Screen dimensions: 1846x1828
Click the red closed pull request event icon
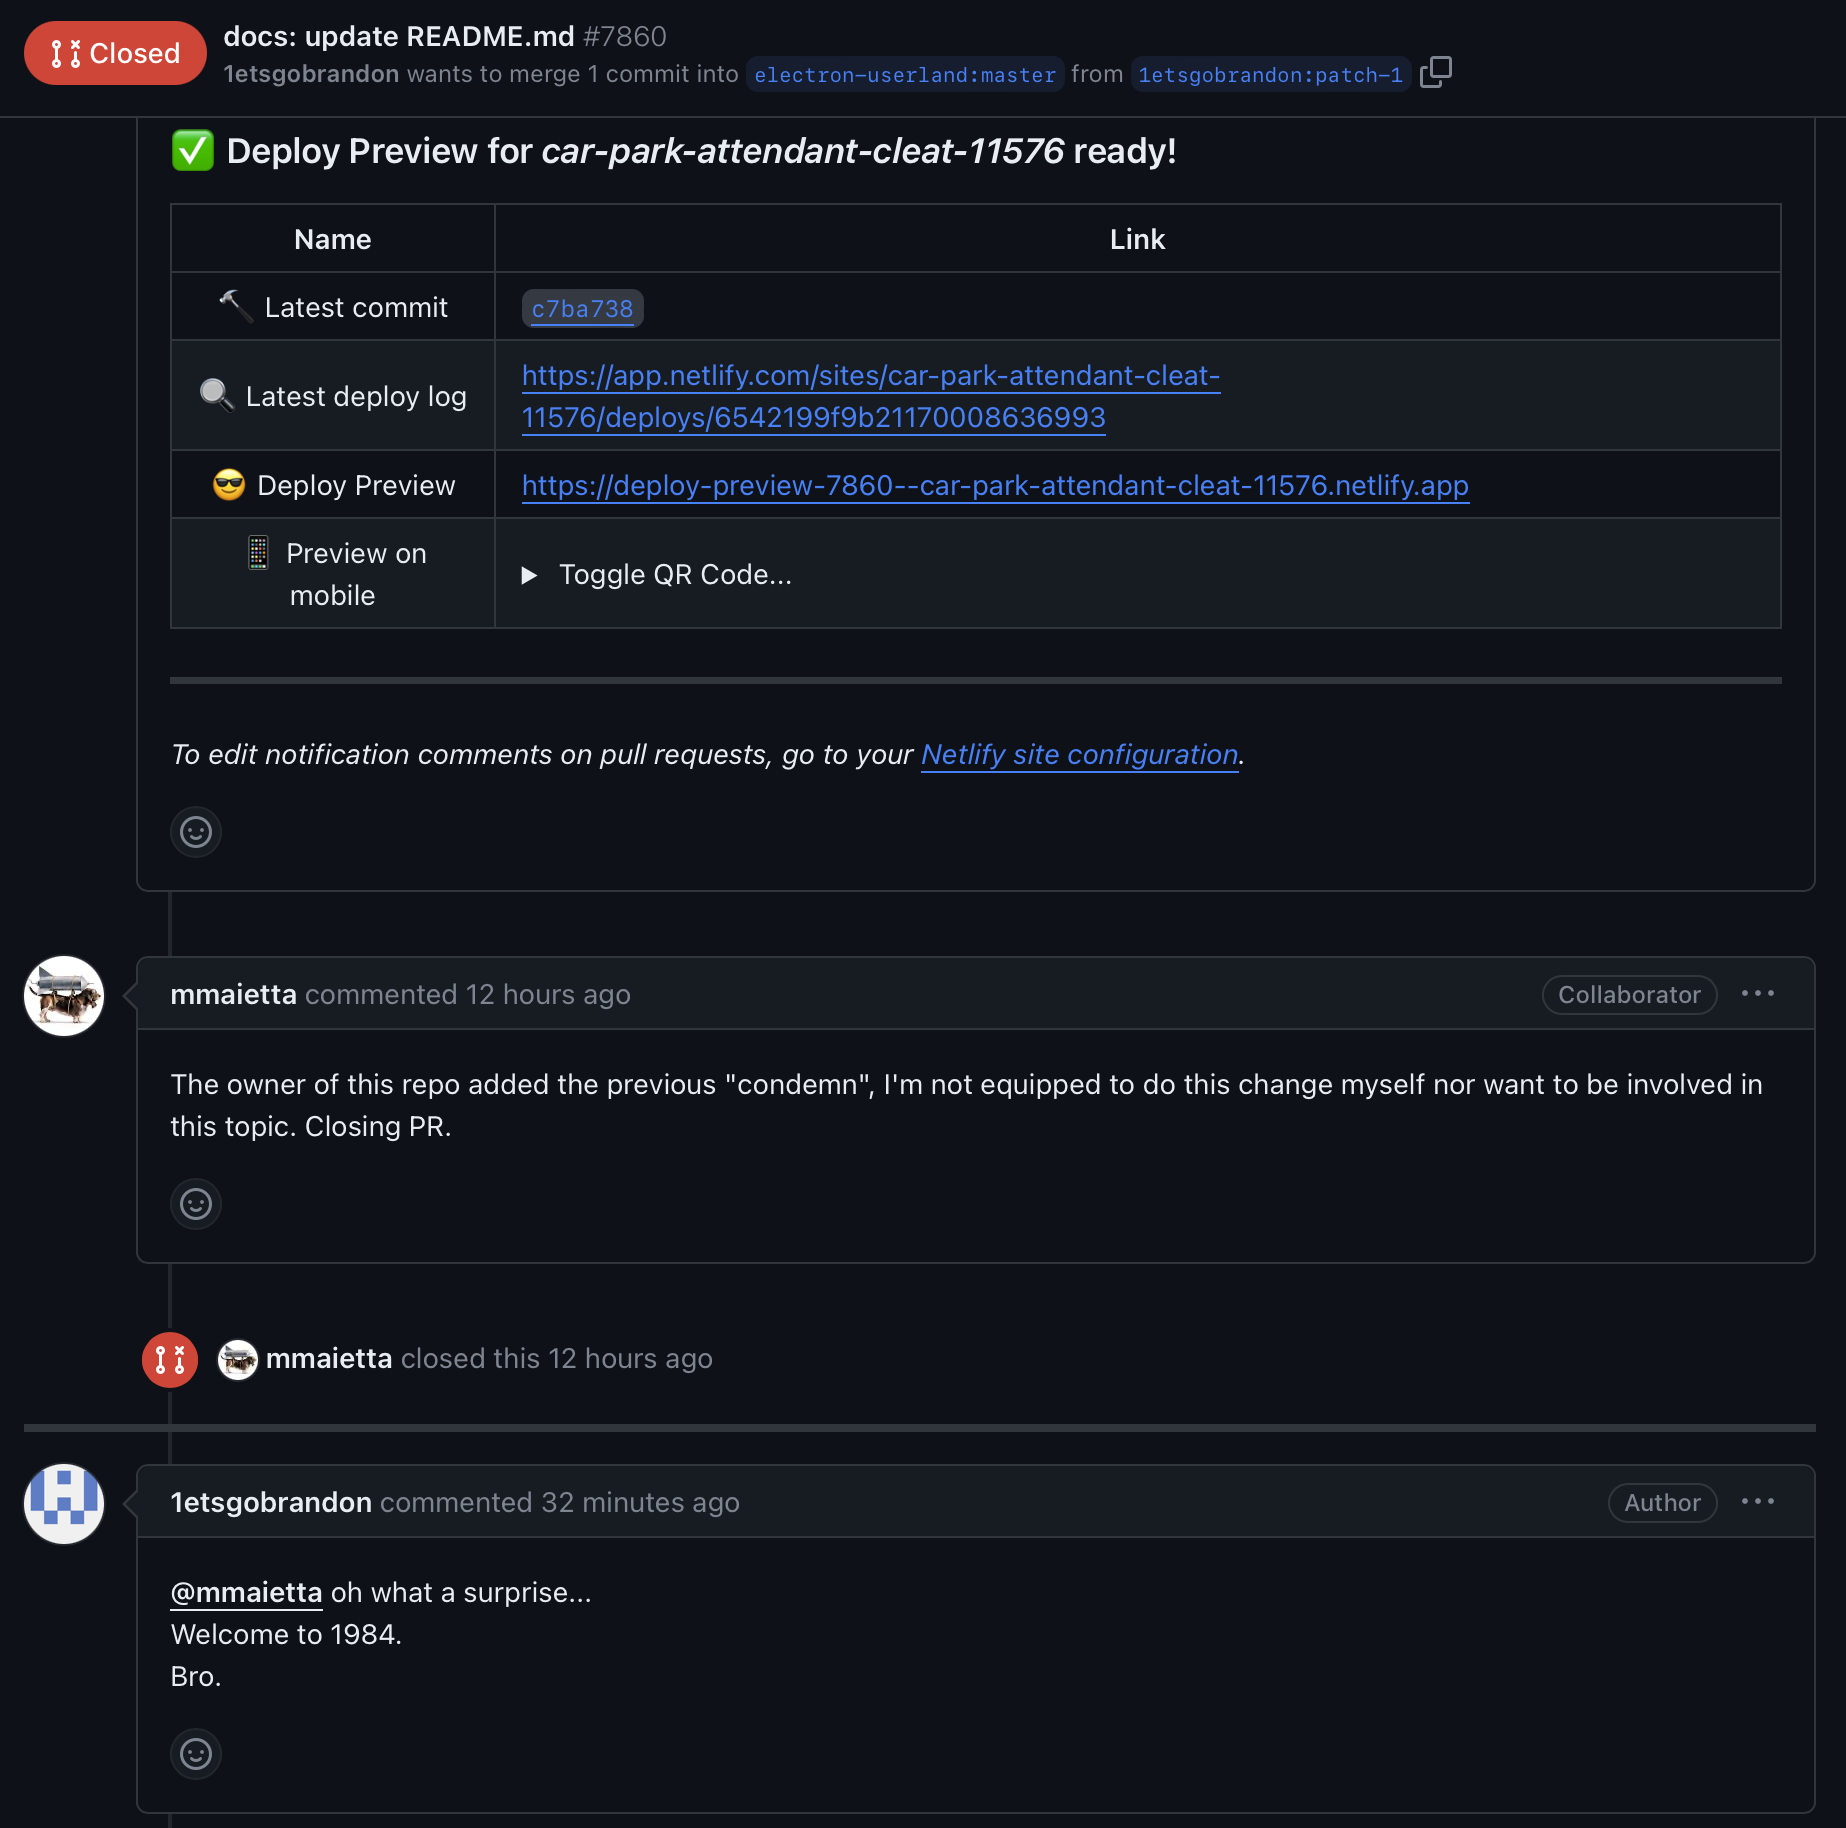click(x=170, y=1360)
